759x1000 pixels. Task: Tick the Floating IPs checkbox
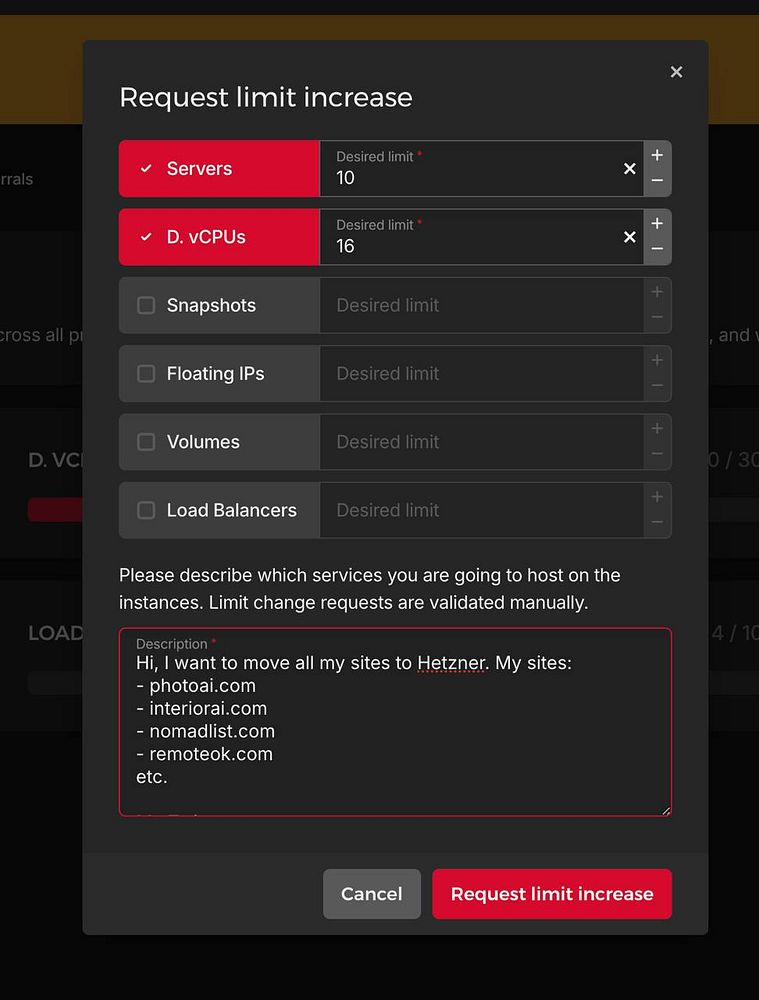(x=146, y=373)
